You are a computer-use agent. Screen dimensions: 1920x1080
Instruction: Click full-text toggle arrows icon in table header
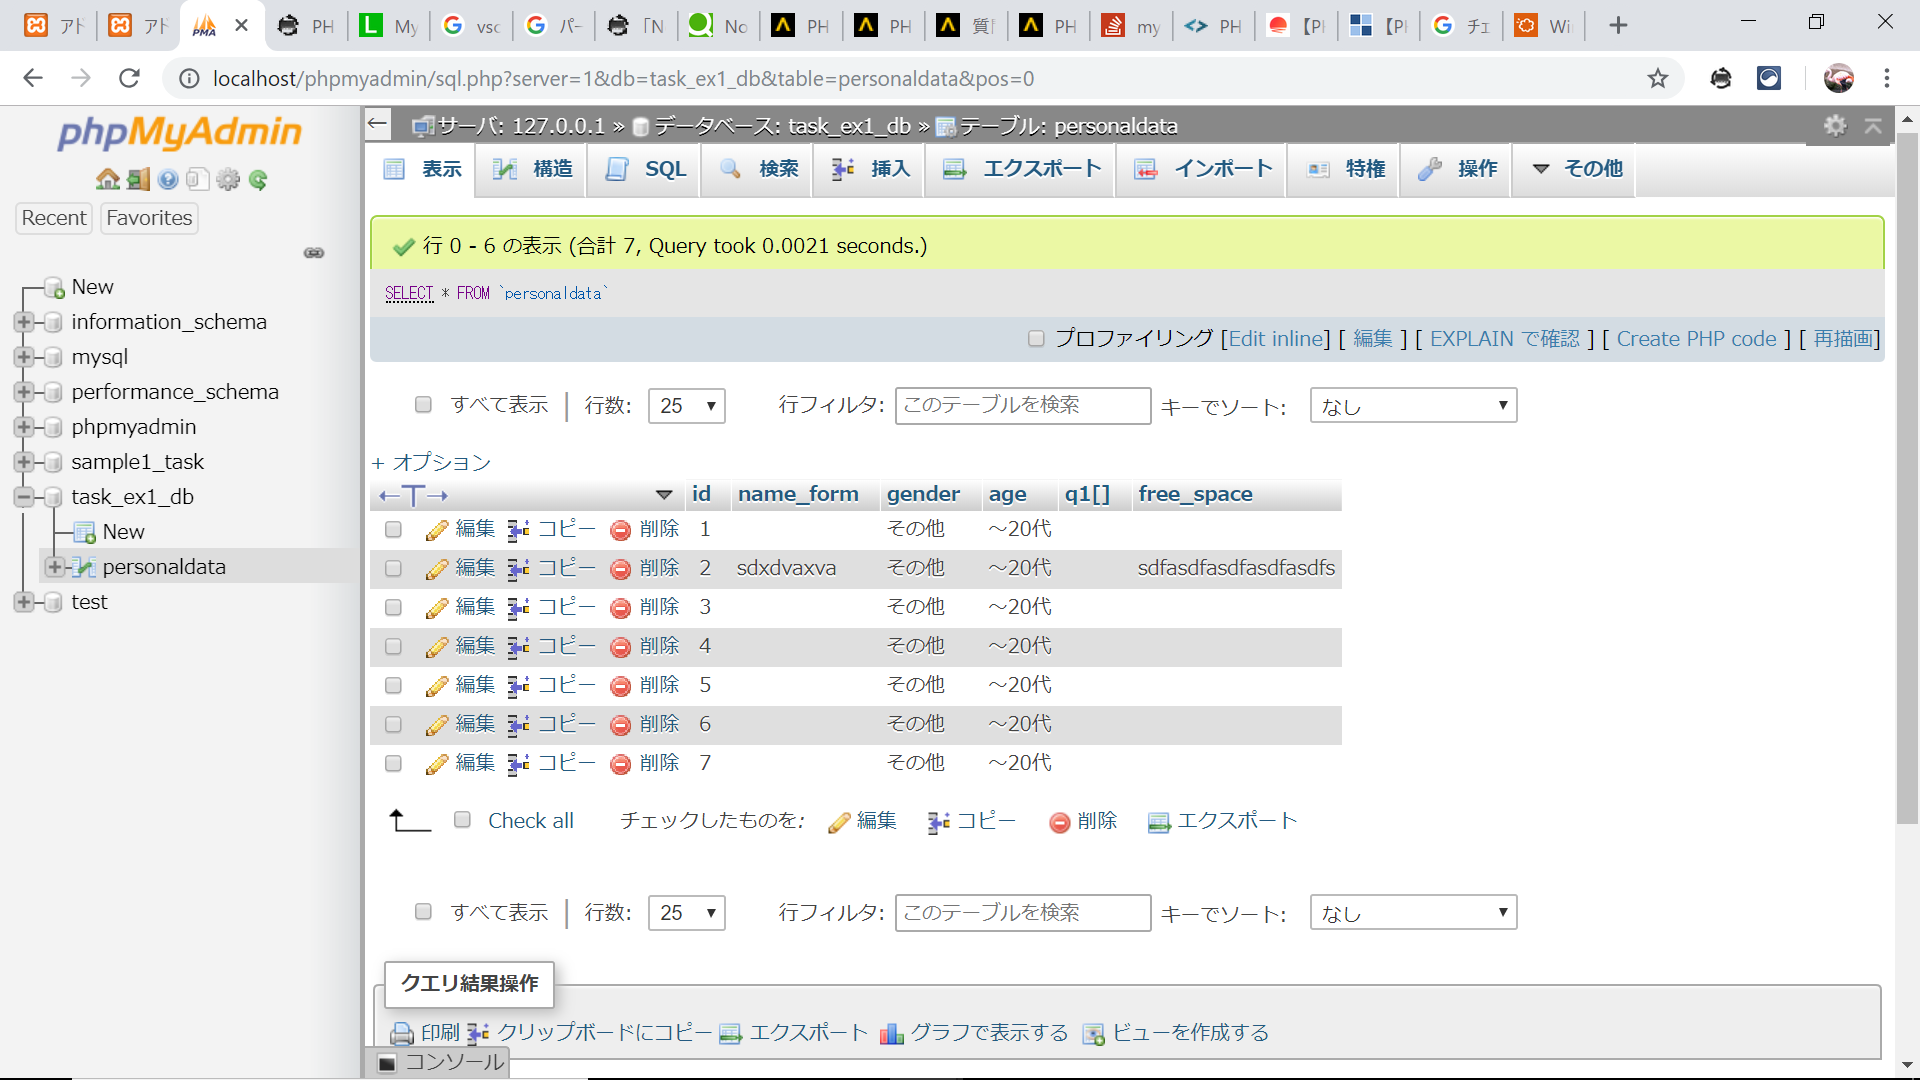[x=413, y=495]
